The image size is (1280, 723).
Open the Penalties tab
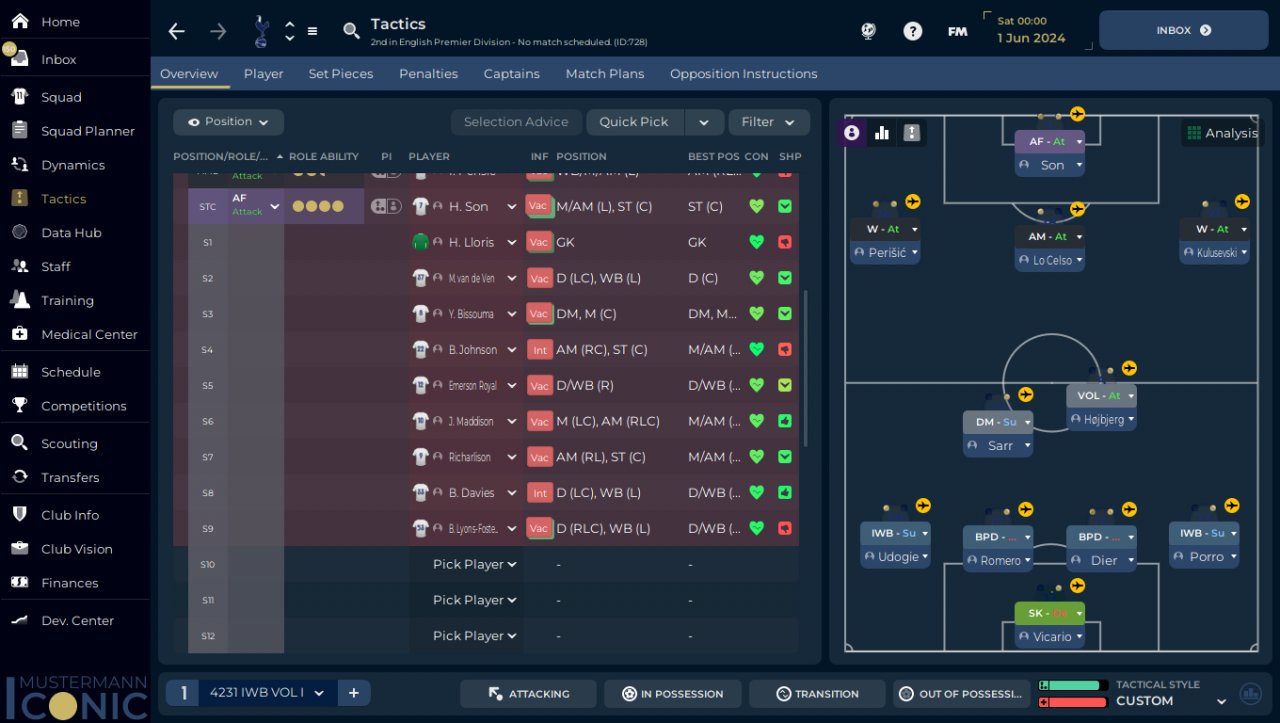(428, 74)
